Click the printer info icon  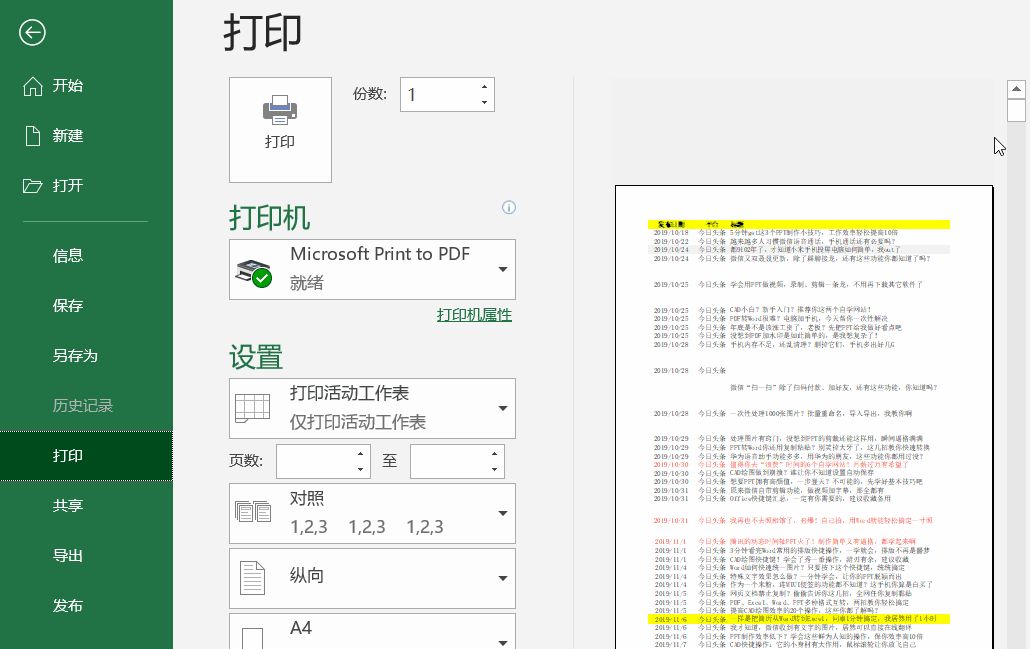tap(509, 208)
